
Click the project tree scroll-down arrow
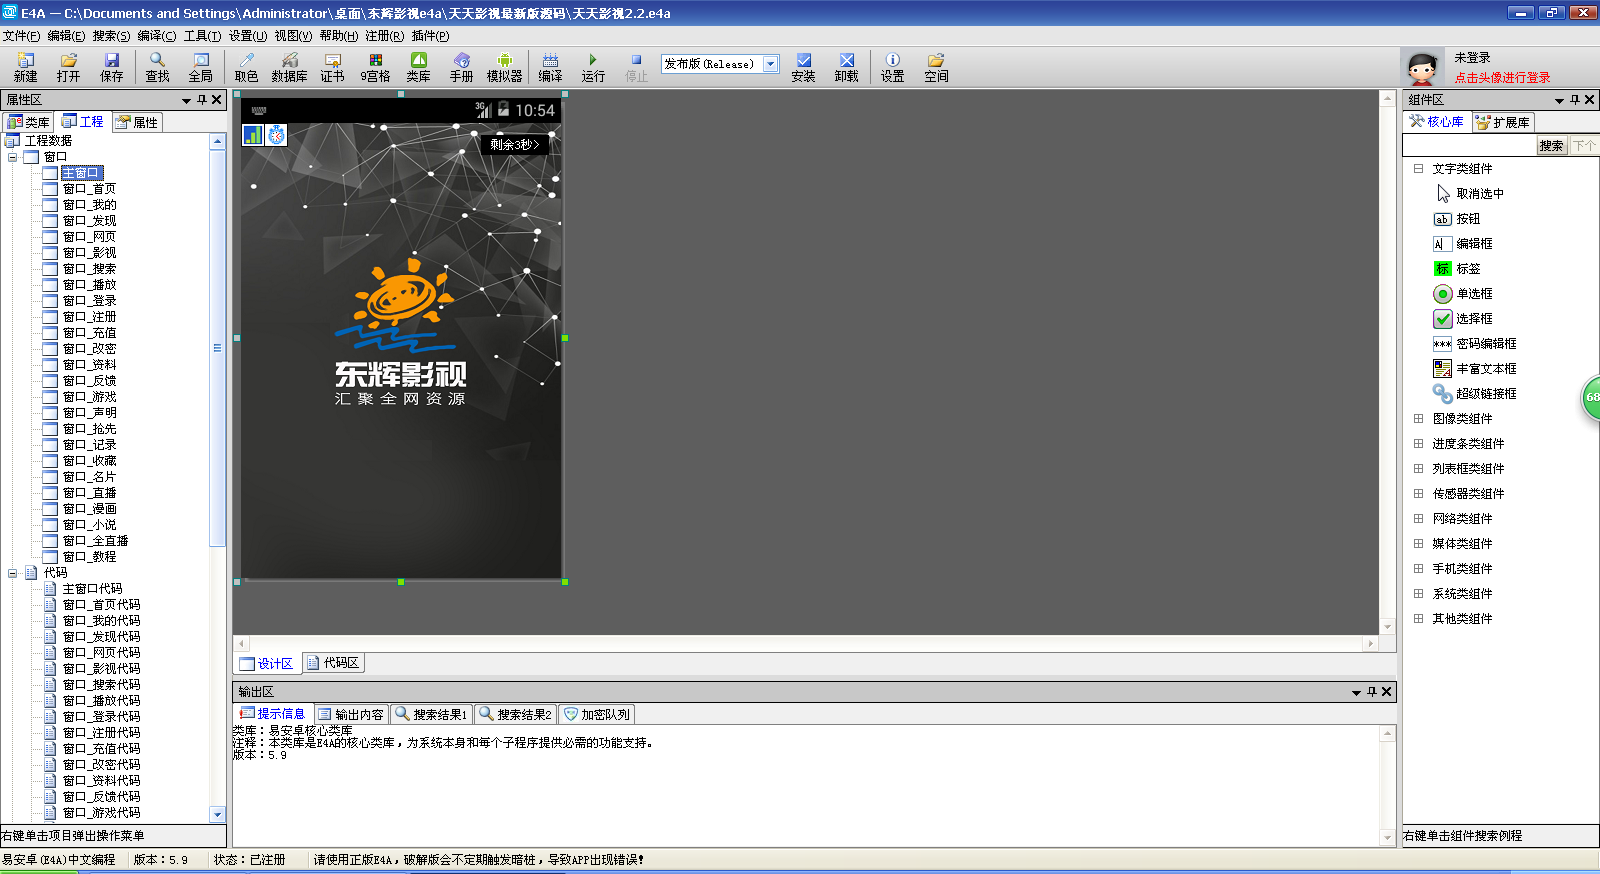point(217,814)
